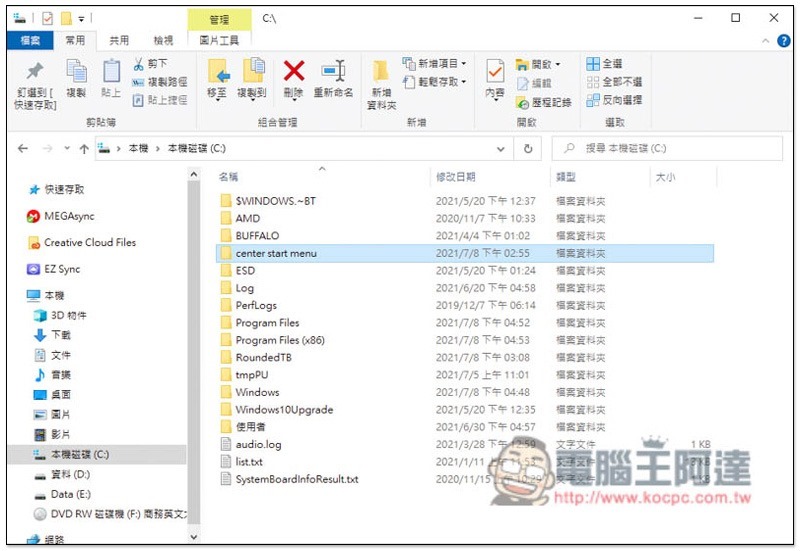
Task: Click the New Folder (新增資料夾) icon
Action: click(382, 71)
